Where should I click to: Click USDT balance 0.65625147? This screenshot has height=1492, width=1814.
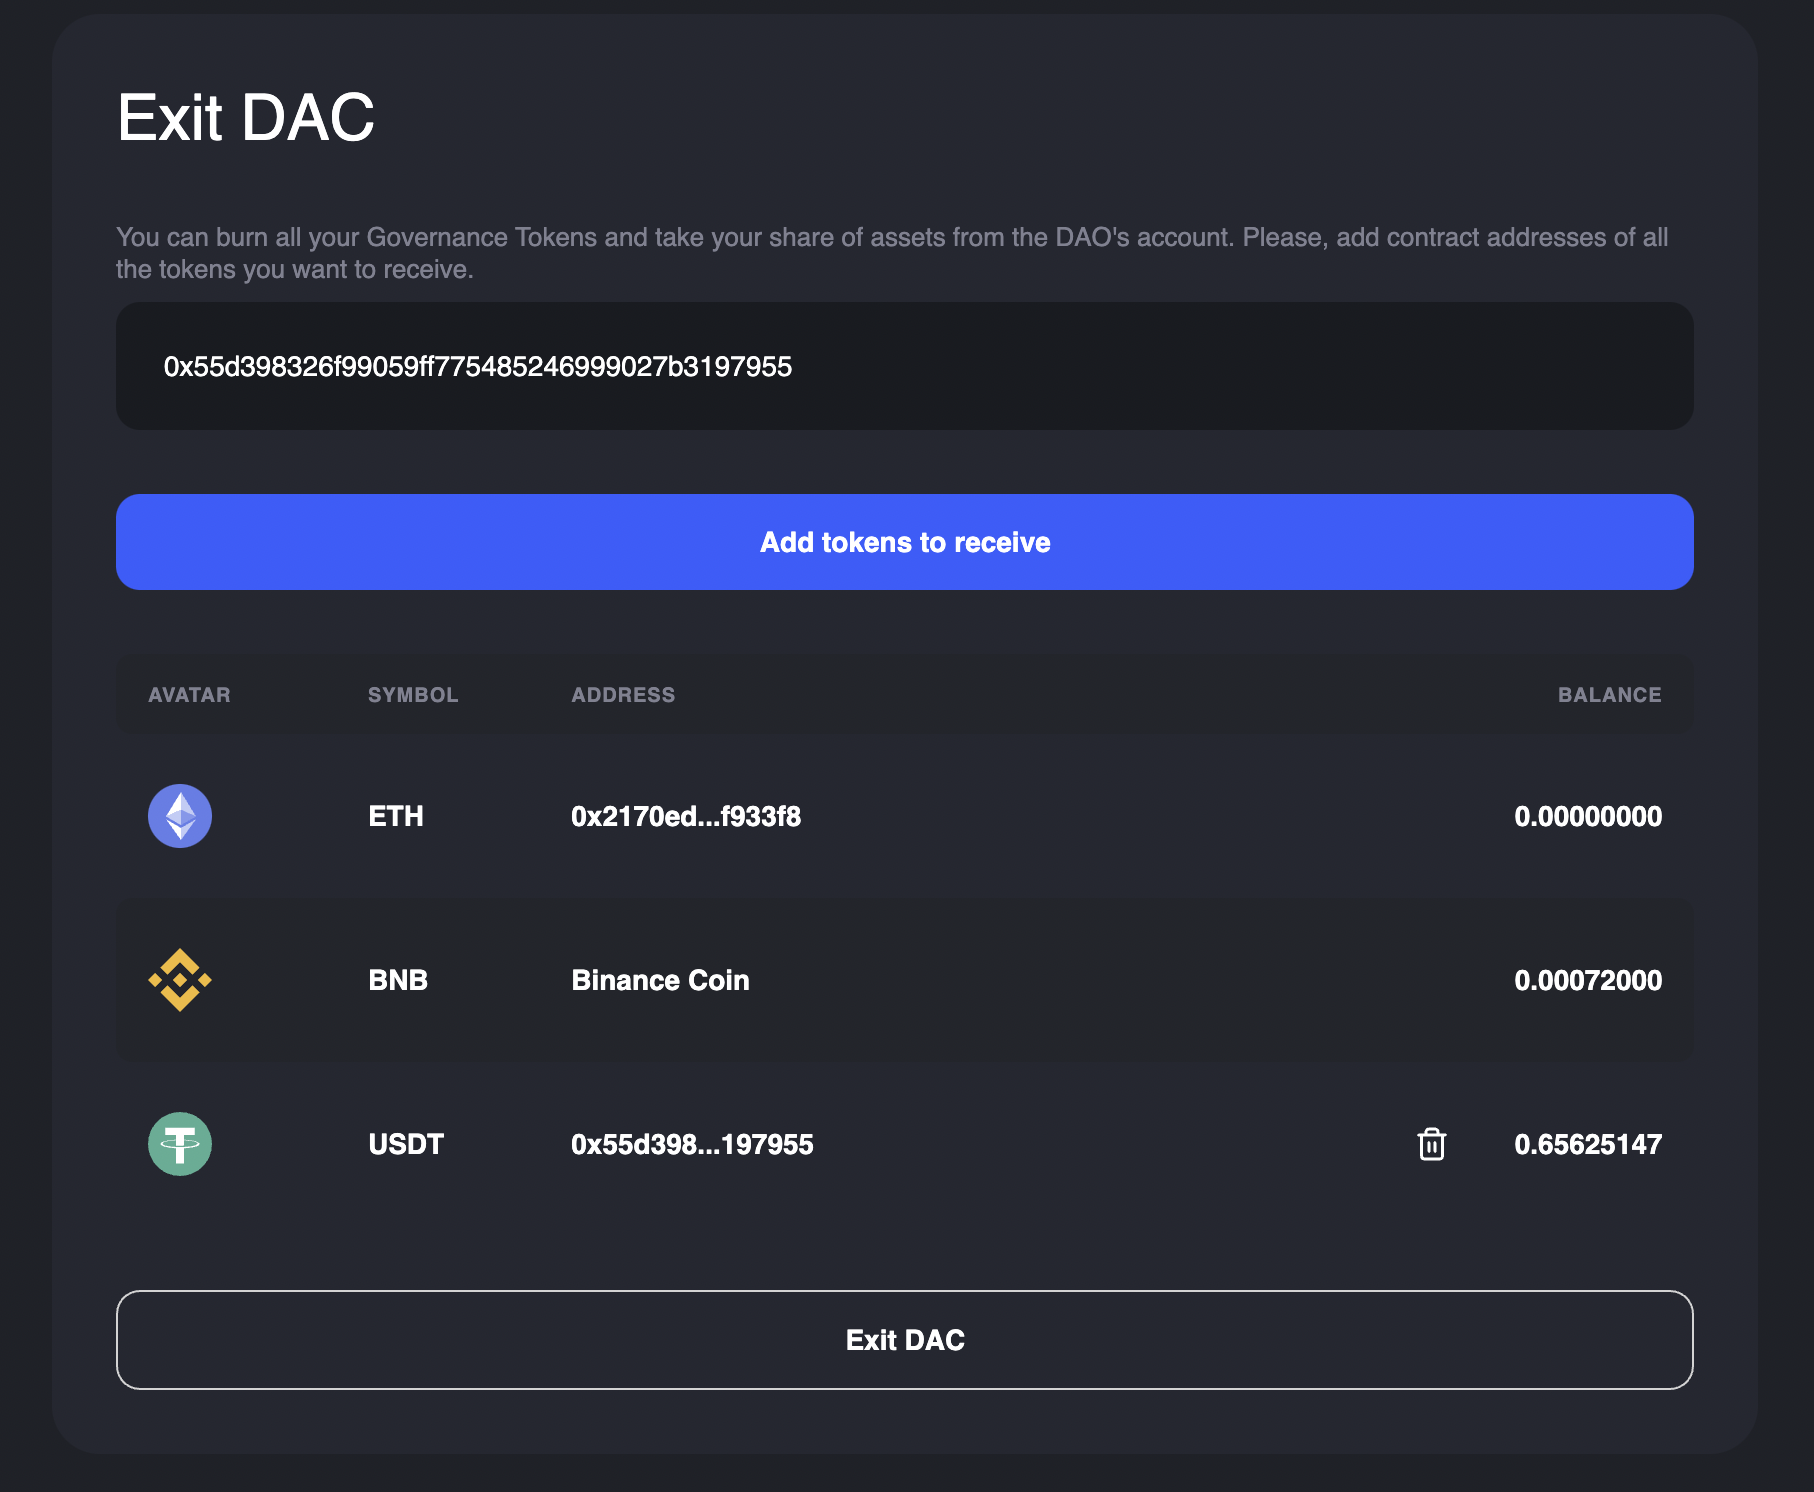coord(1588,1144)
